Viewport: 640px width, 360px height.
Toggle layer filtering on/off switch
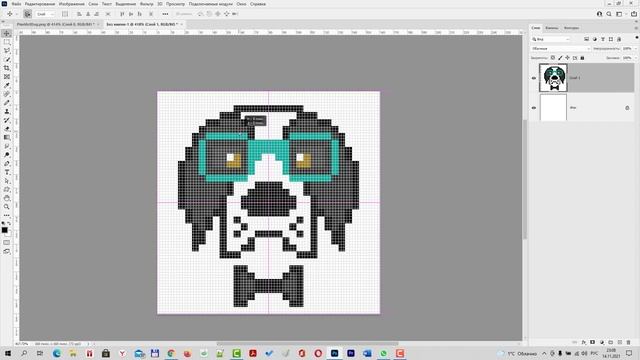point(637,38)
